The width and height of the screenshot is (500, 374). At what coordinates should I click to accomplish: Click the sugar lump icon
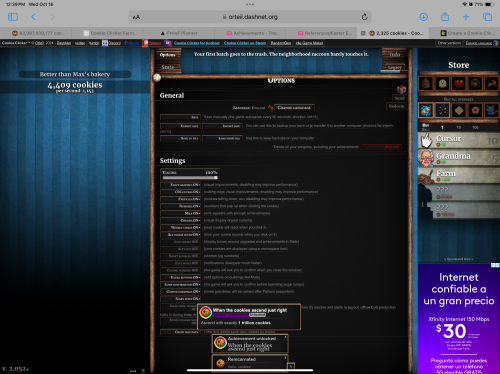click(157, 78)
